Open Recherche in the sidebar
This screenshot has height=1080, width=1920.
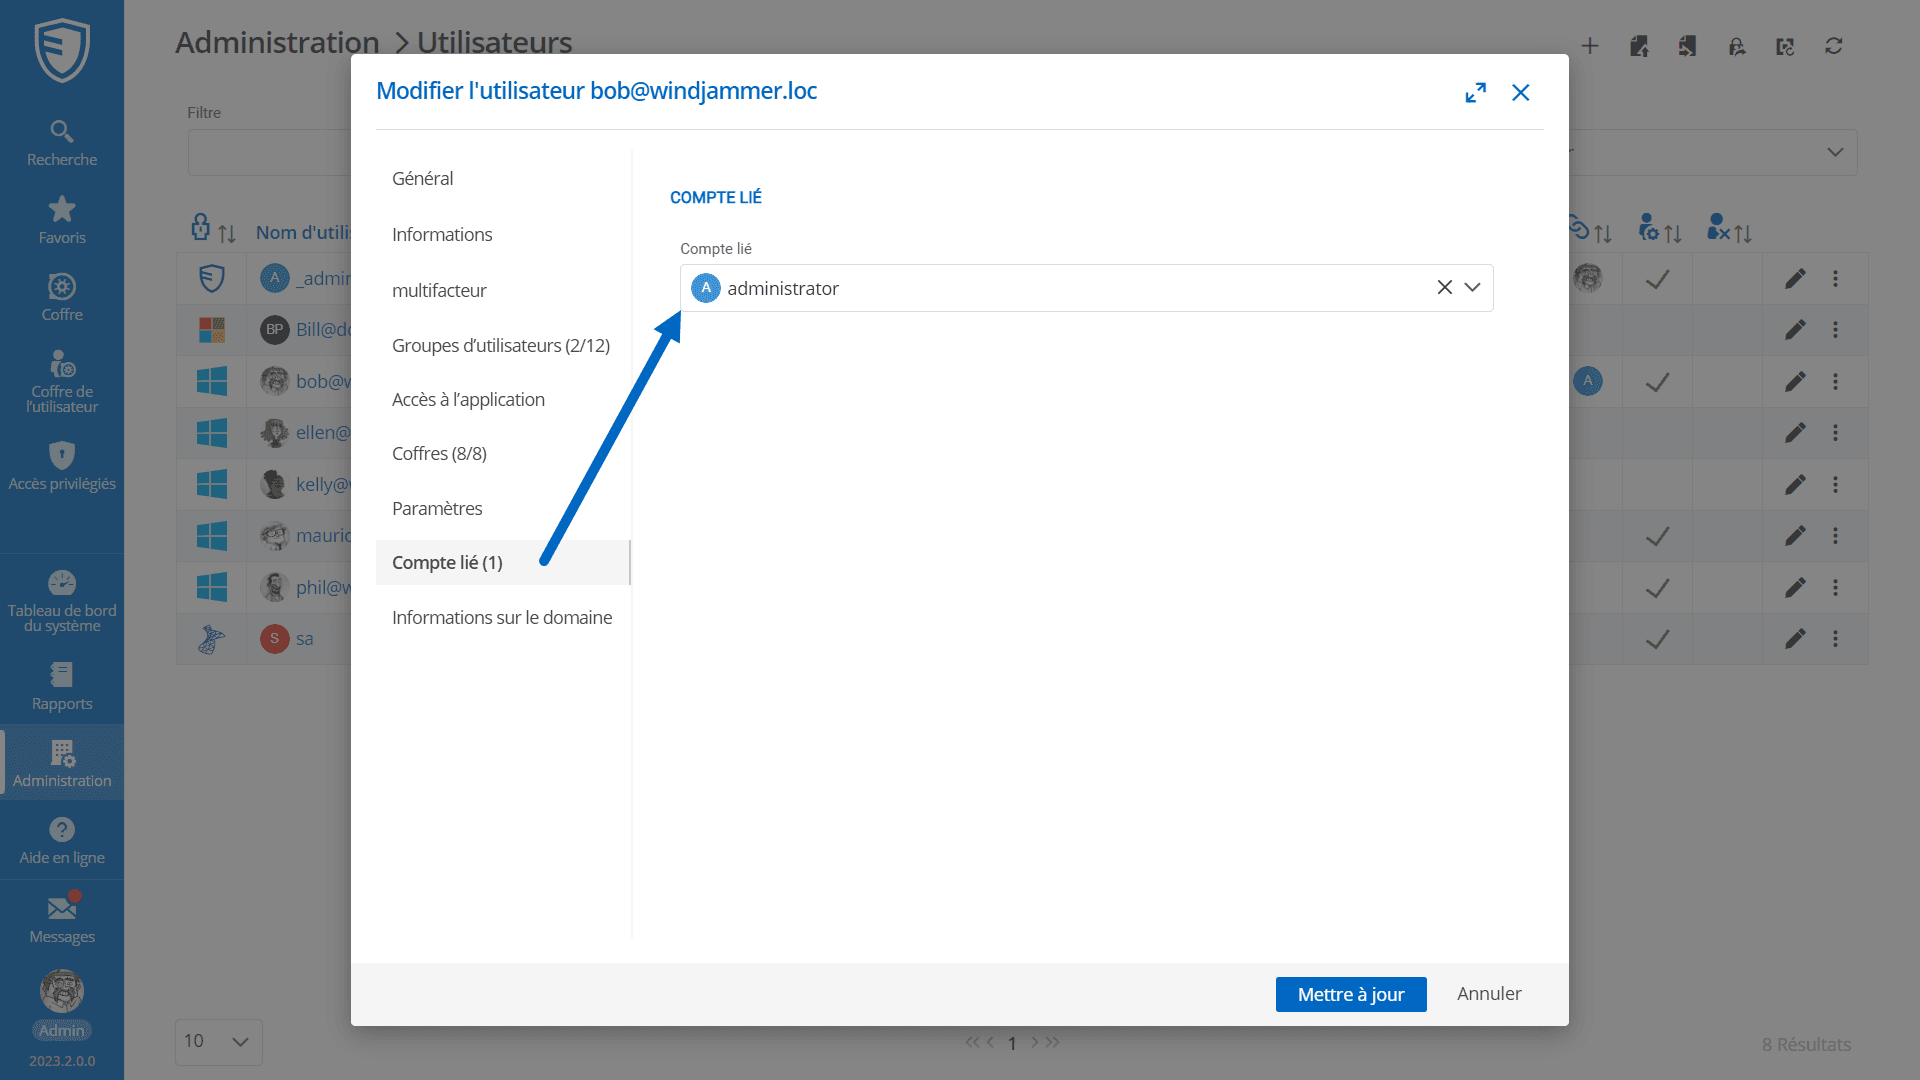click(x=62, y=143)
